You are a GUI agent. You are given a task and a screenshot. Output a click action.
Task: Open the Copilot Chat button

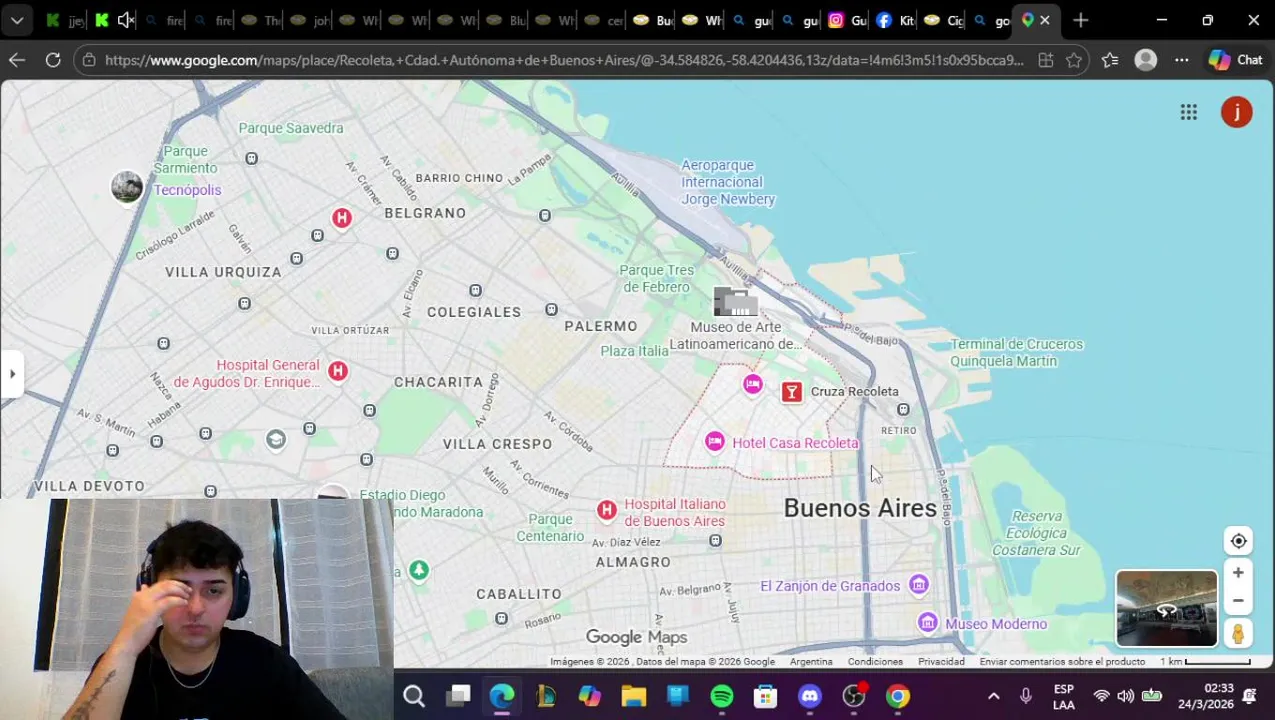[1236, 60]
